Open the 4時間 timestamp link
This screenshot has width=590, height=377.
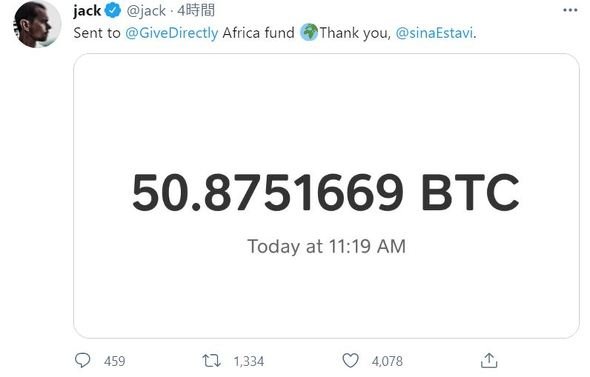196,11
